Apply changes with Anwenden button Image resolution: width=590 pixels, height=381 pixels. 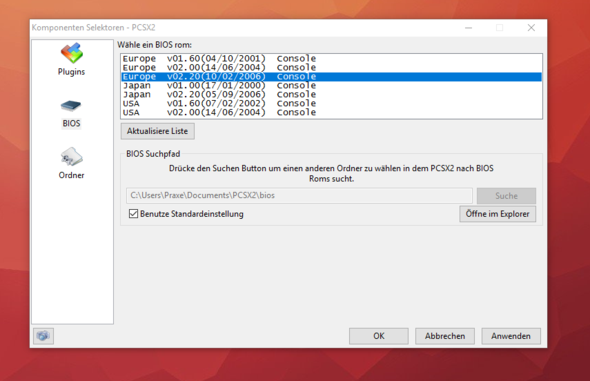point(511,336)
